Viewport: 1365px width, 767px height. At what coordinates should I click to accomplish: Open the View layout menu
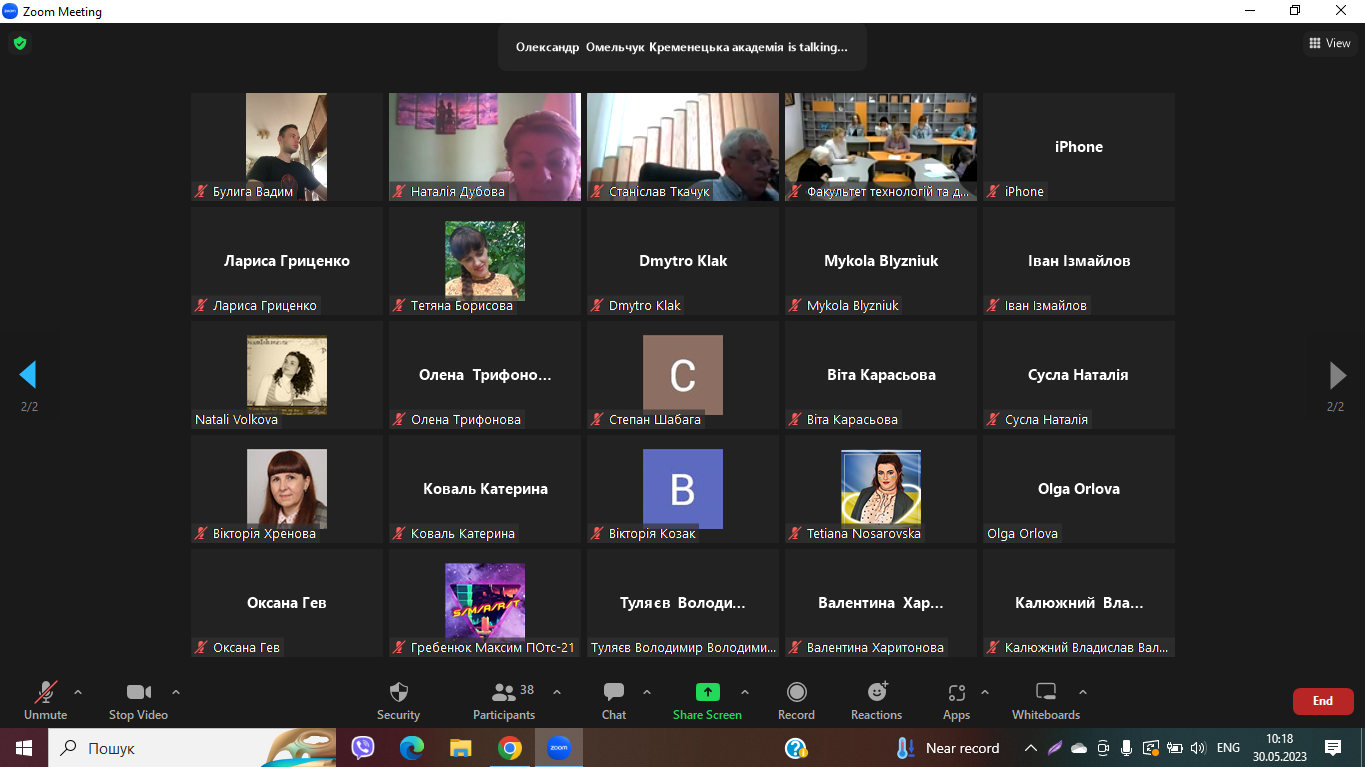pyautogui.click(x=1330, y=43)
